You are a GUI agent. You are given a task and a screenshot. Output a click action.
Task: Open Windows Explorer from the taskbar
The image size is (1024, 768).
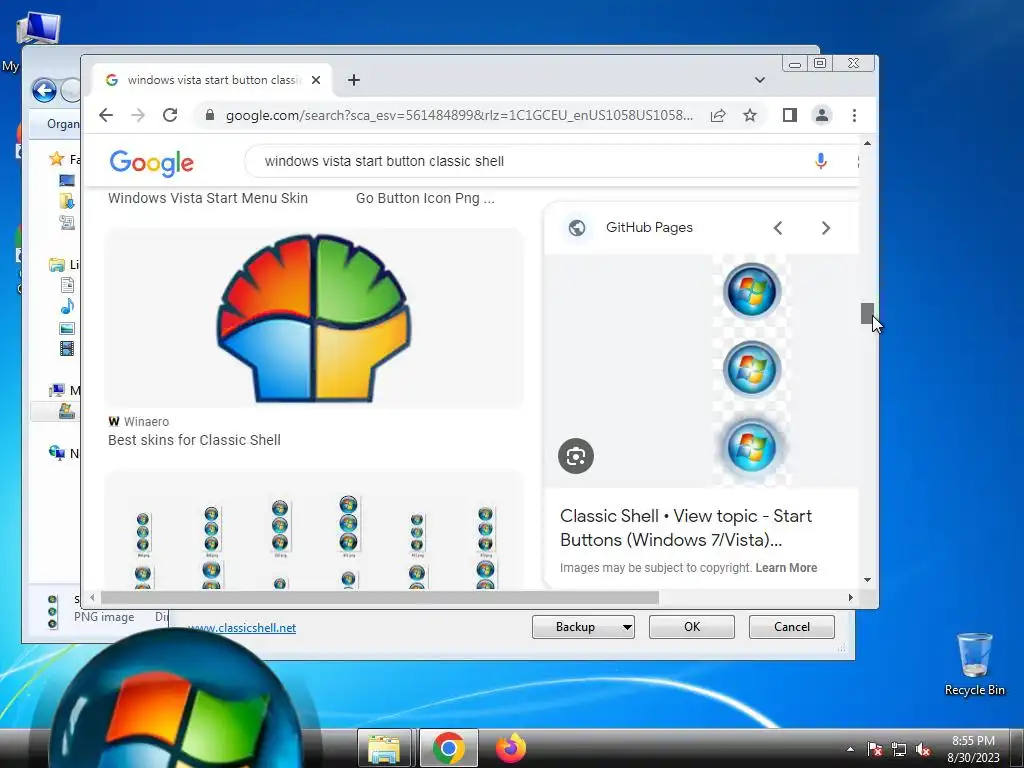tap(384, 748)
